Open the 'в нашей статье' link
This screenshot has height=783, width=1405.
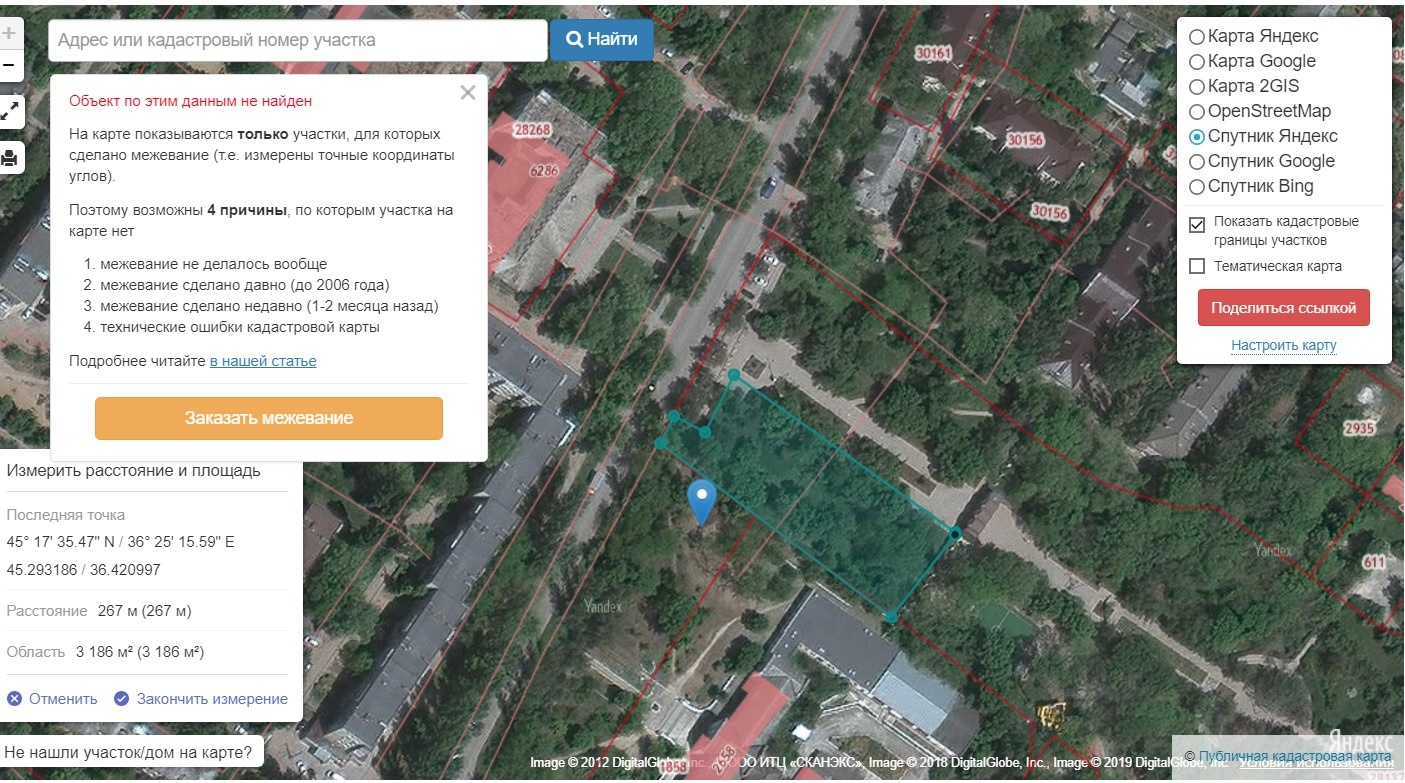click(x=263, y=361)
